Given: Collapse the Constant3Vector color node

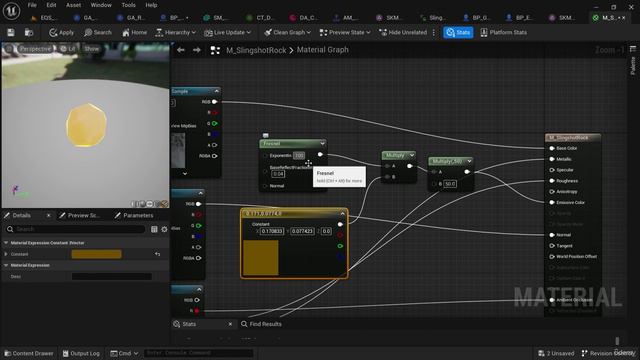Looking at the screenshot, I should 342,213.
